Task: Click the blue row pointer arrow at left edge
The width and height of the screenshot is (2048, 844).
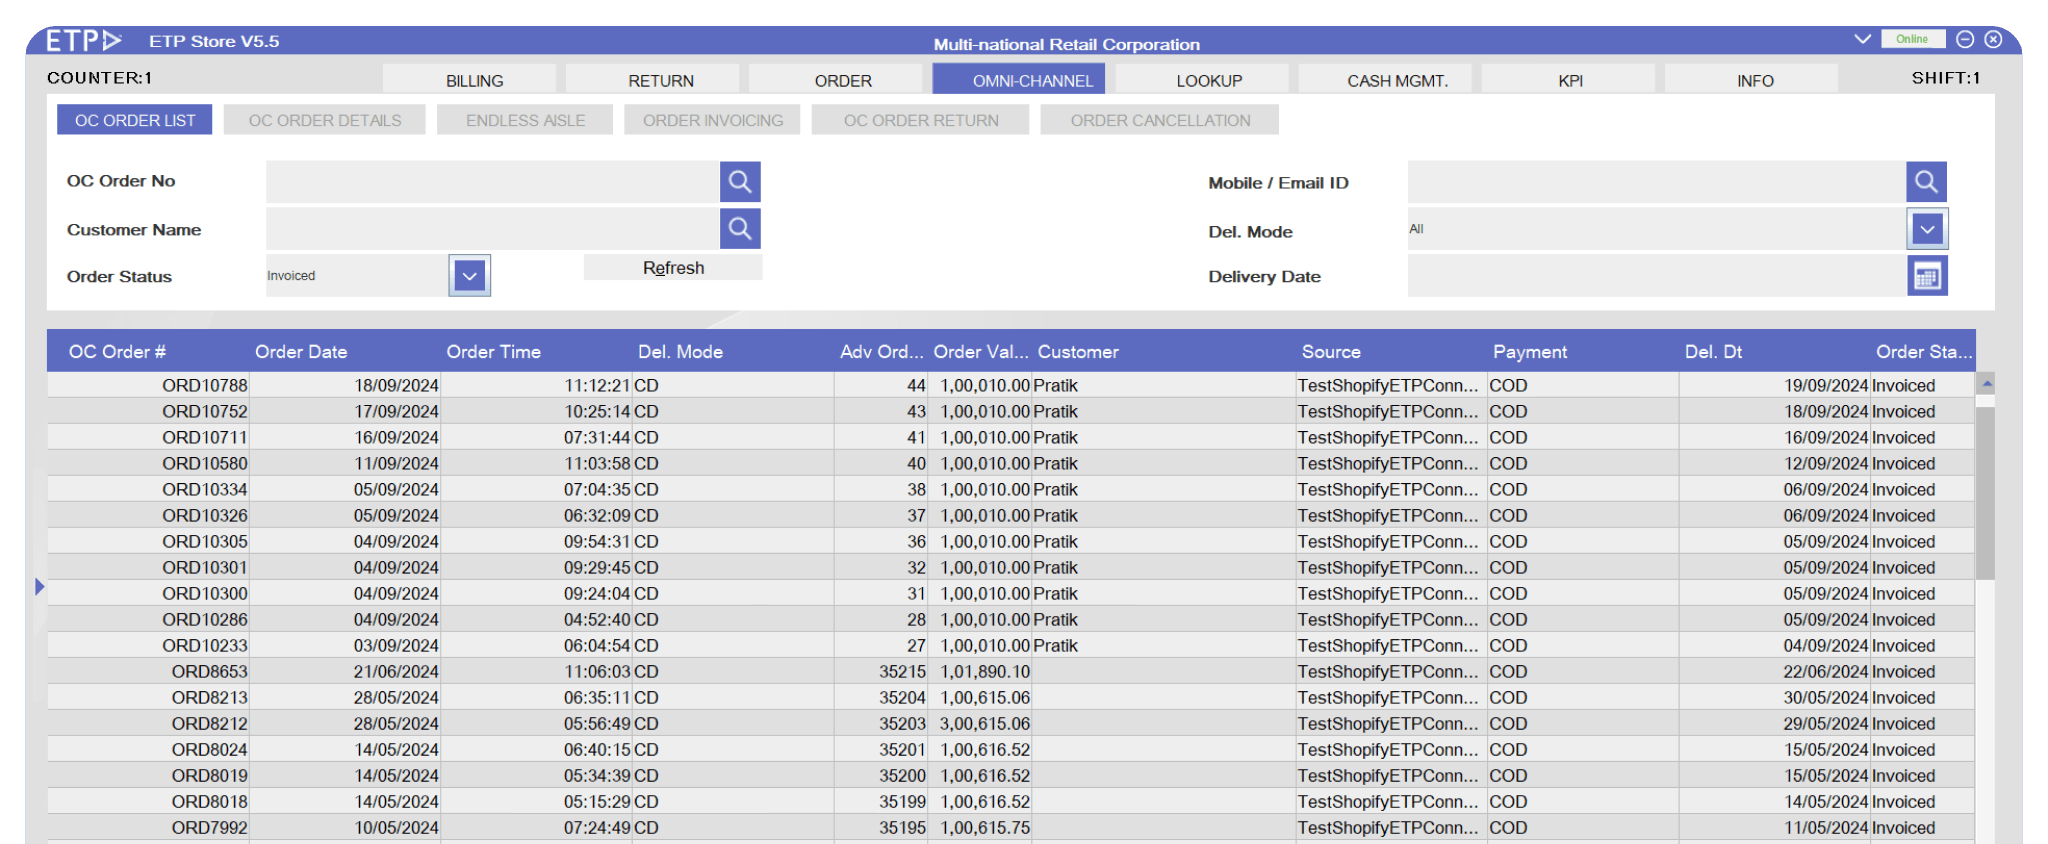Action: point(40,587)
